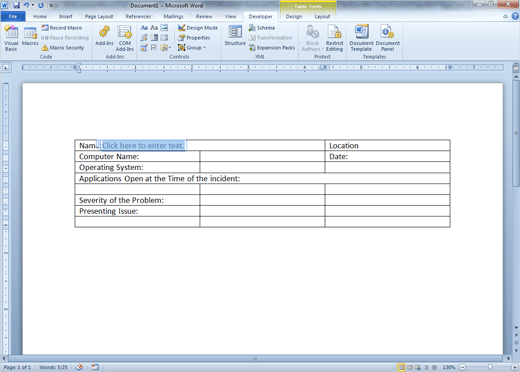Repeat the last action
520x372 pixels.
(x=41, y=5)
